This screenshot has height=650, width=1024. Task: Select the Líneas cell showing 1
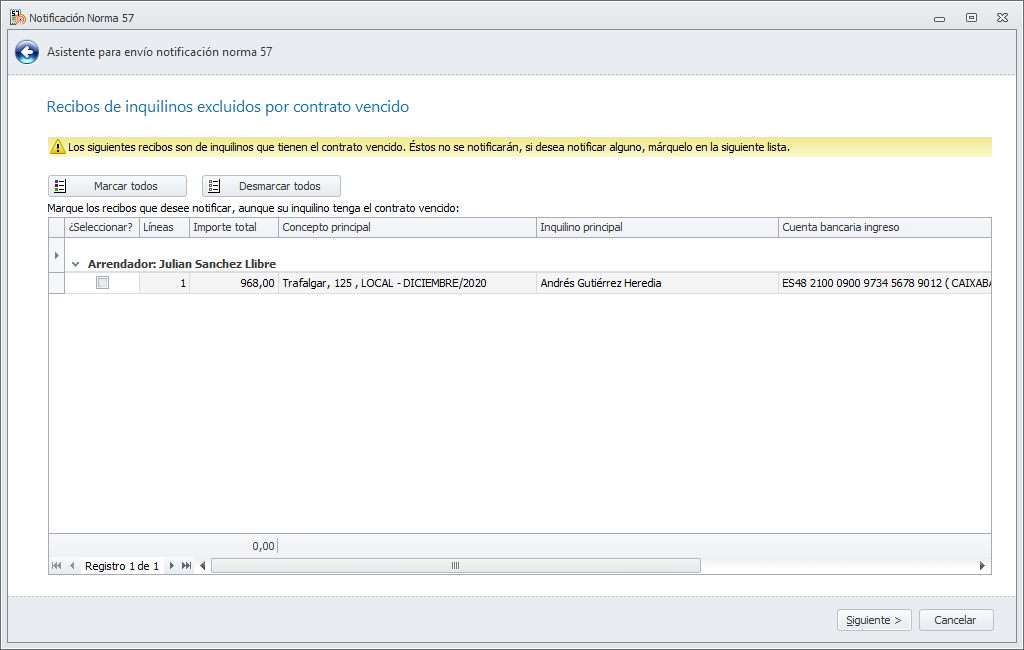pos(164,283)
